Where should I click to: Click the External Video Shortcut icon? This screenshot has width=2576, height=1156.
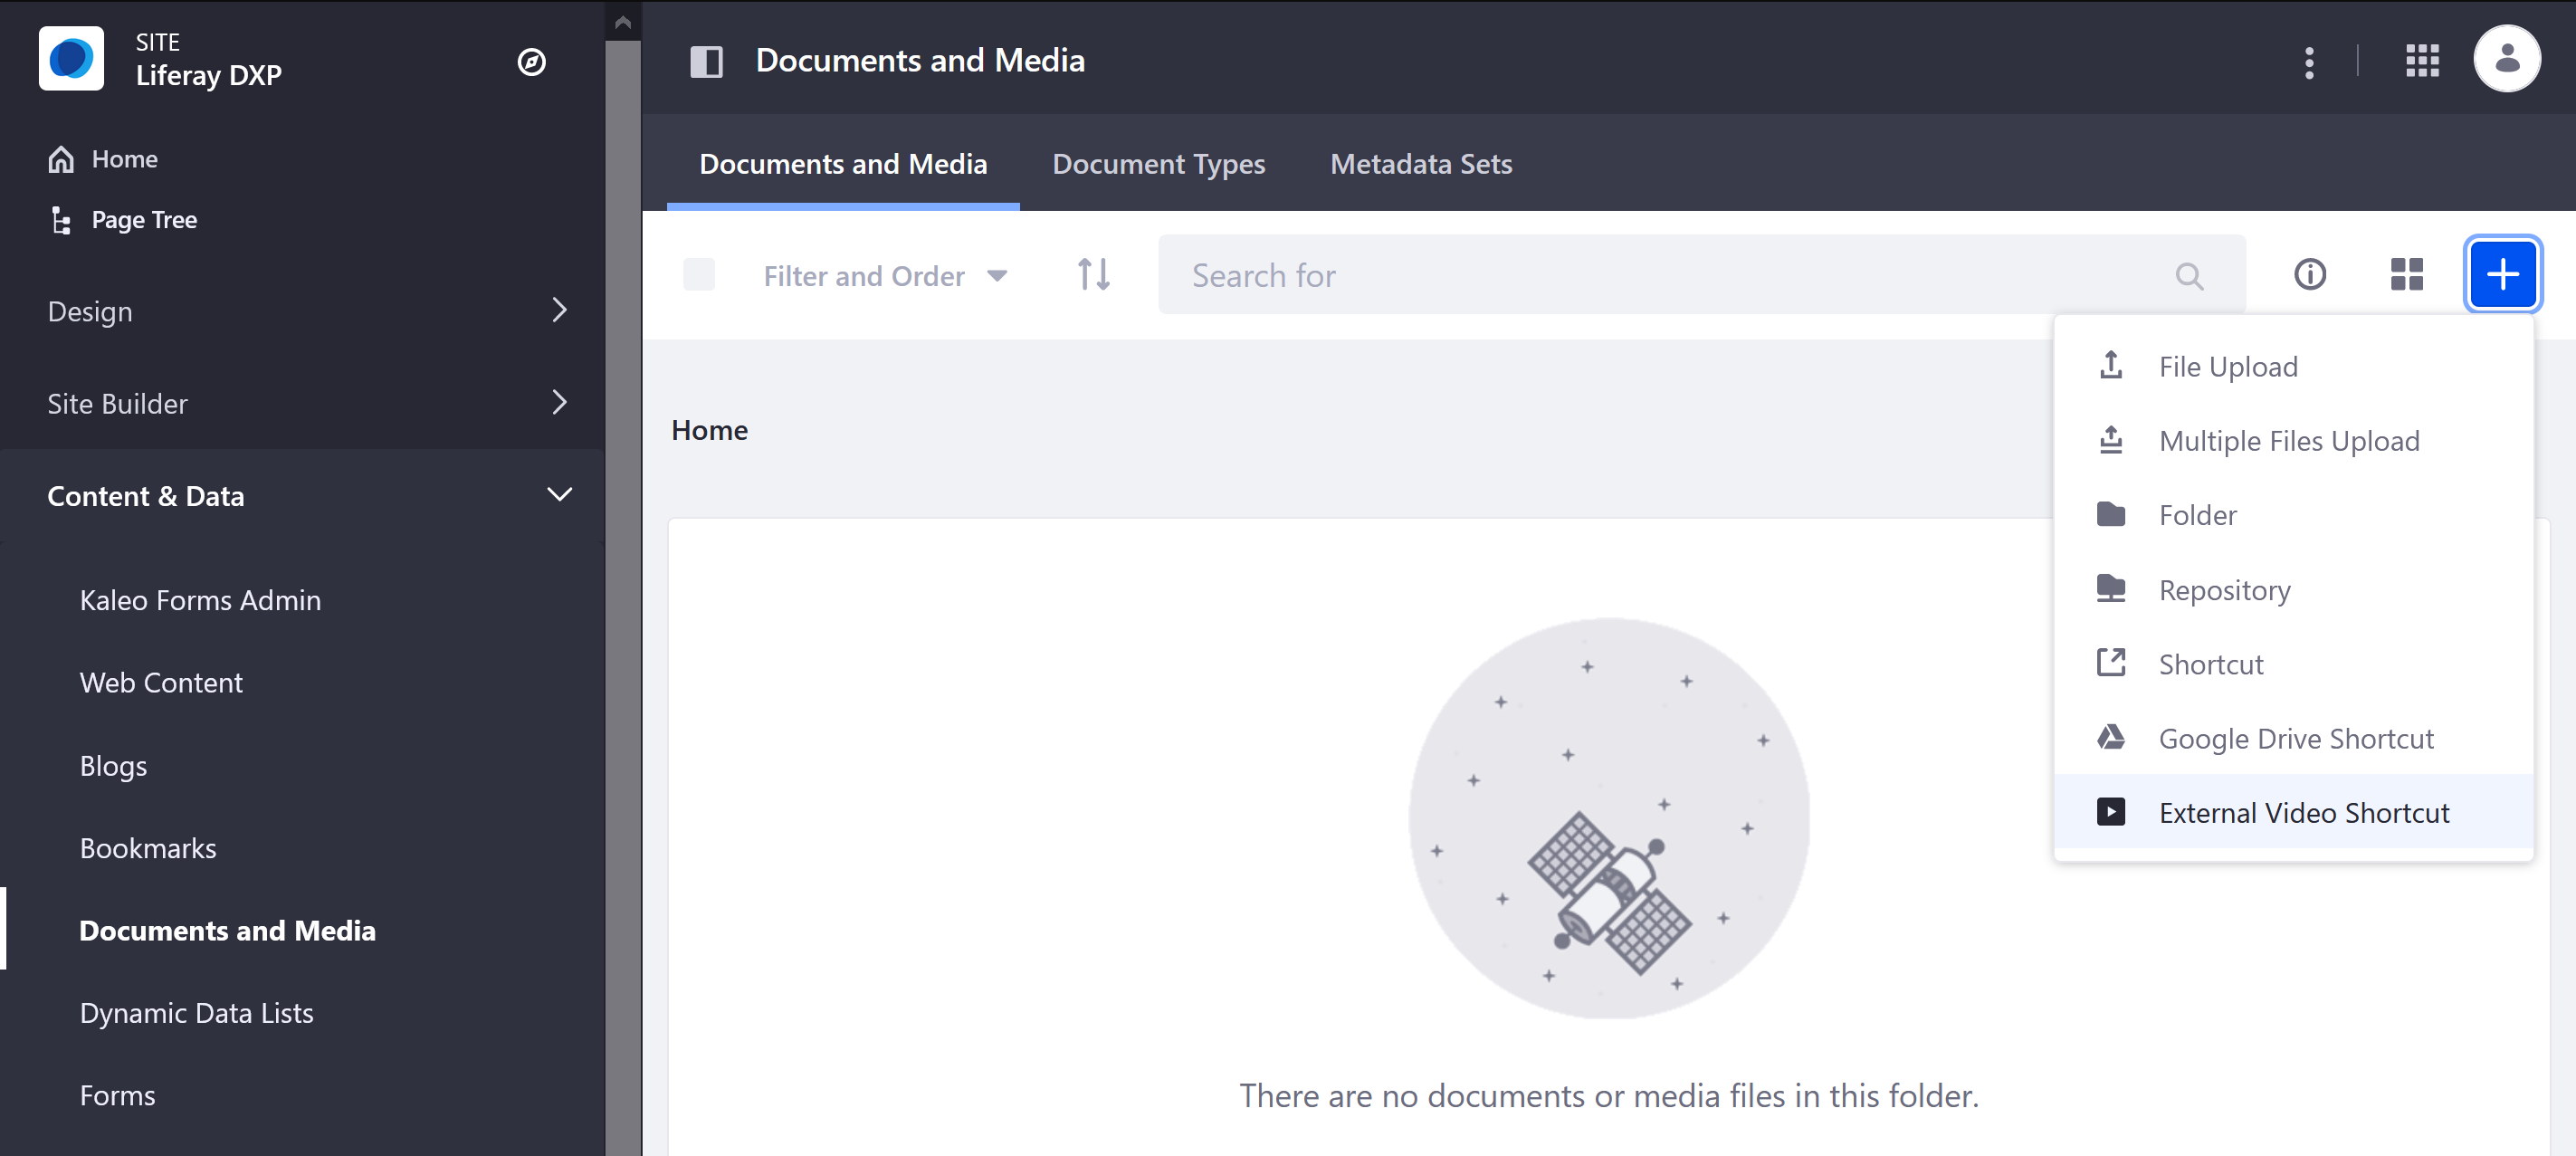pos(2111,811)
